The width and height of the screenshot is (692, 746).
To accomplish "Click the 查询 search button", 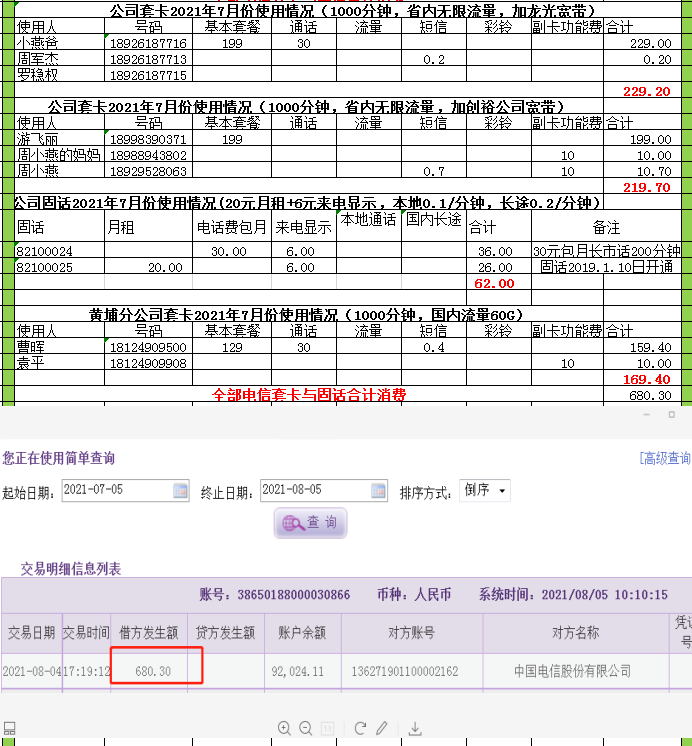I will tap(310, 523).
